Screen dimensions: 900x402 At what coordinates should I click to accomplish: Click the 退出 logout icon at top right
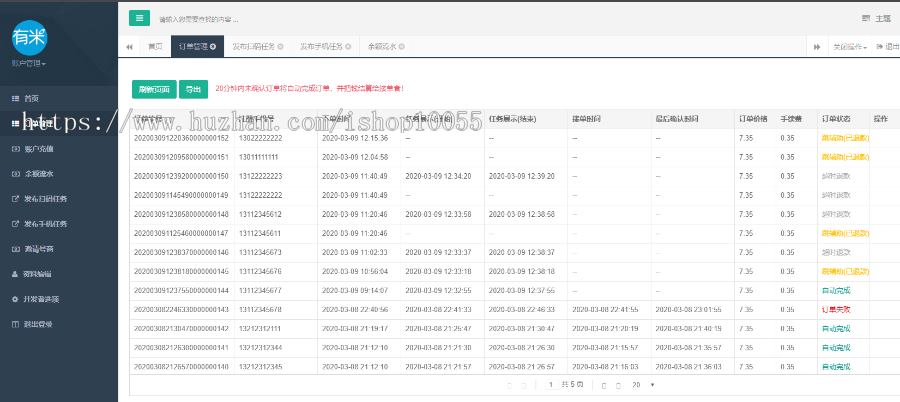coord(879,47)
